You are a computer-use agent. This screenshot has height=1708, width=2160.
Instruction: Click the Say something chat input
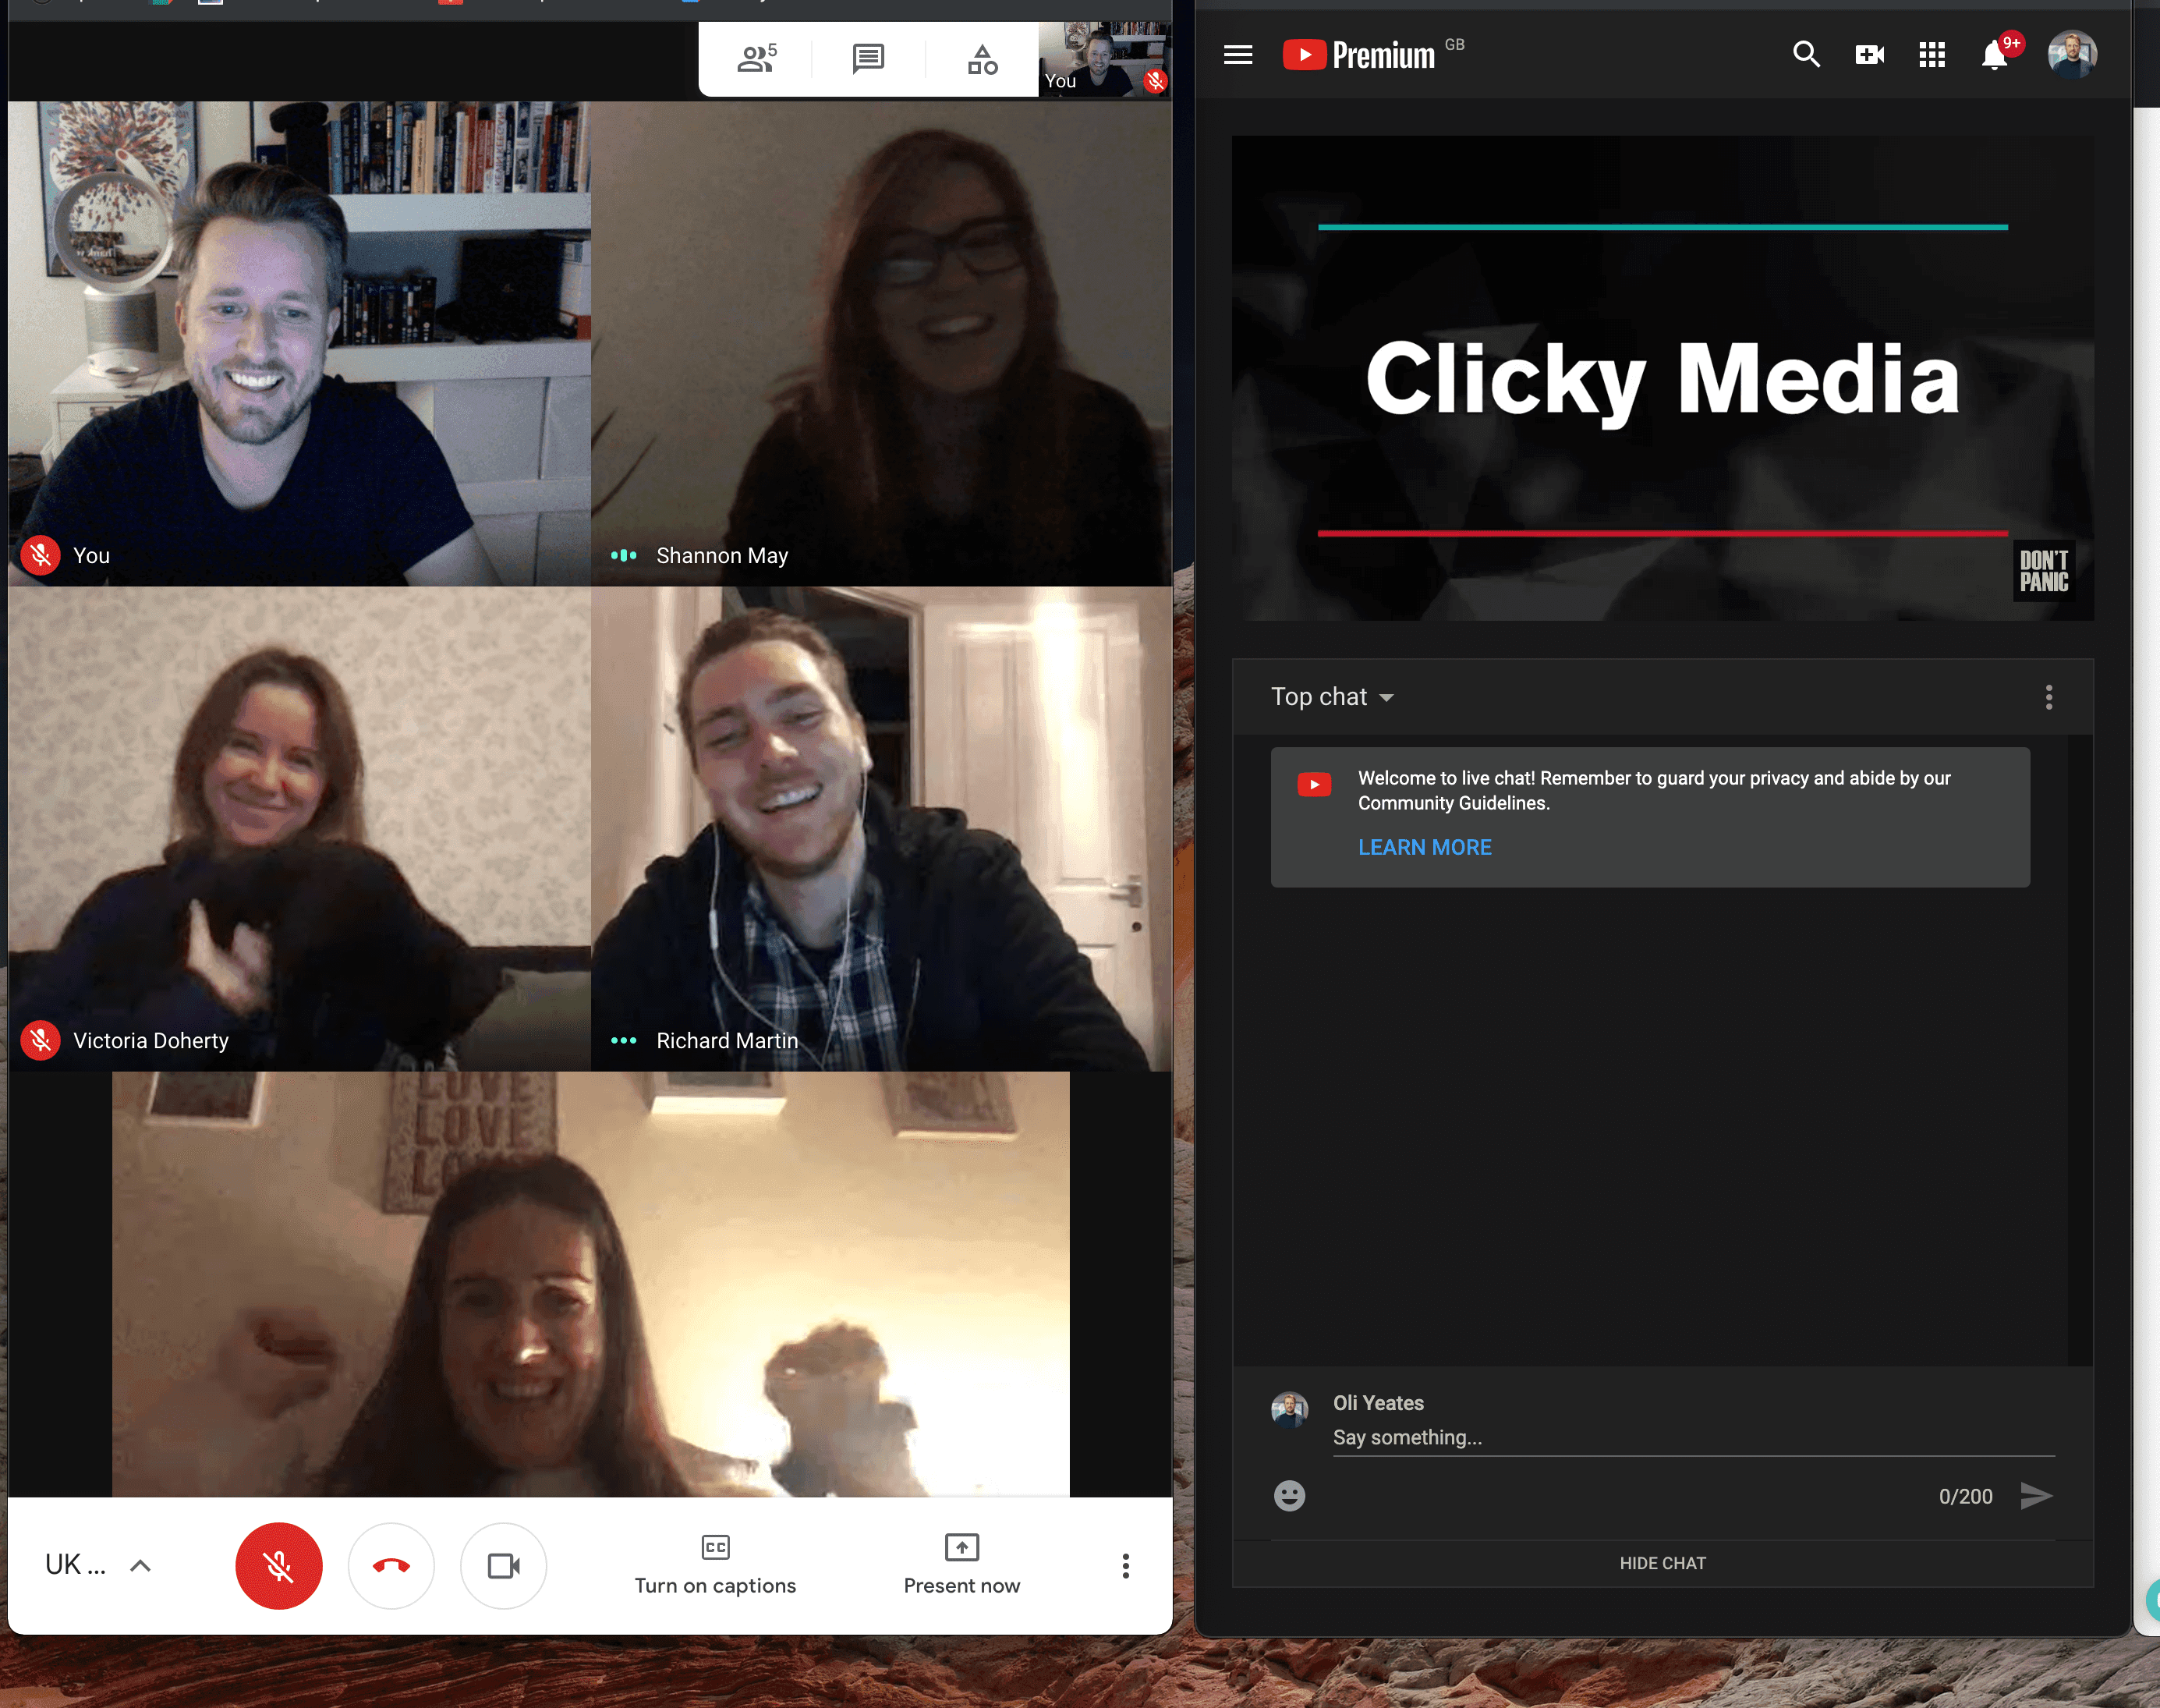click(x=1693, y=1437)
